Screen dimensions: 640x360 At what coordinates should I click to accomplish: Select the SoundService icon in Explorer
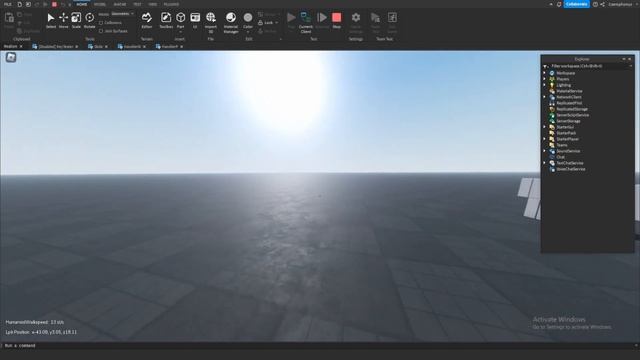pyautogui.click(x=552, y=151)
